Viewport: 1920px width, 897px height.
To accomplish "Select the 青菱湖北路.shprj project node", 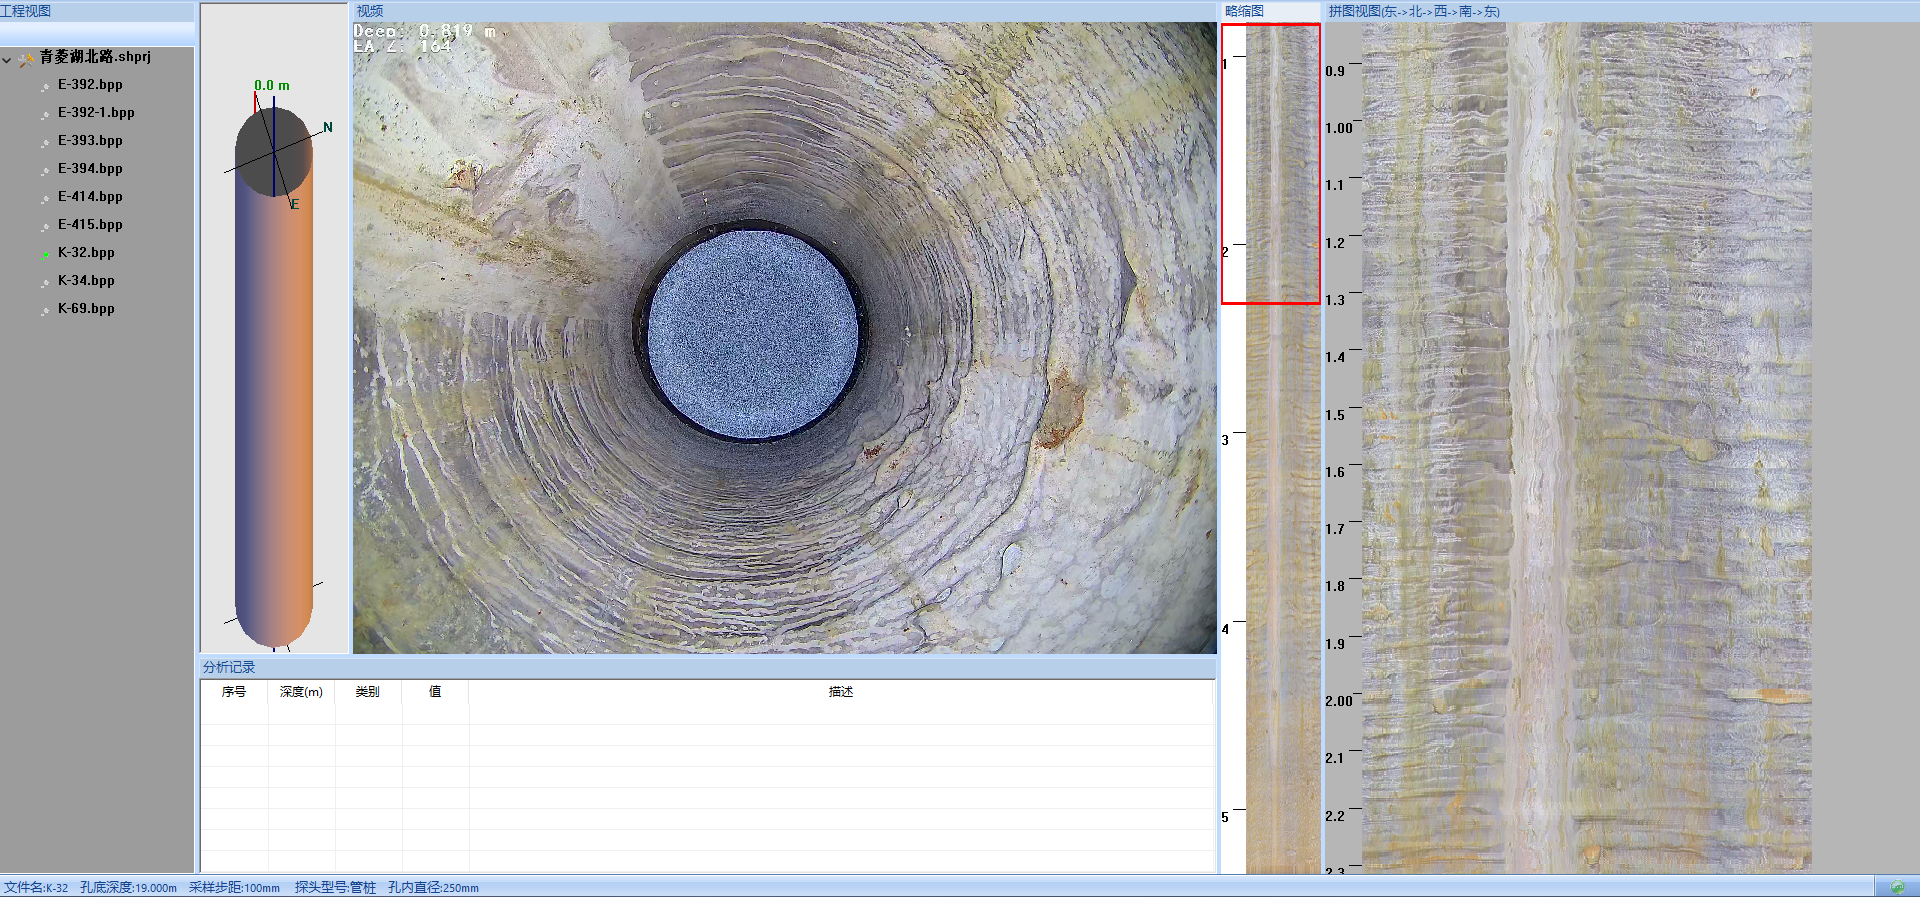I will click(95, 57).
